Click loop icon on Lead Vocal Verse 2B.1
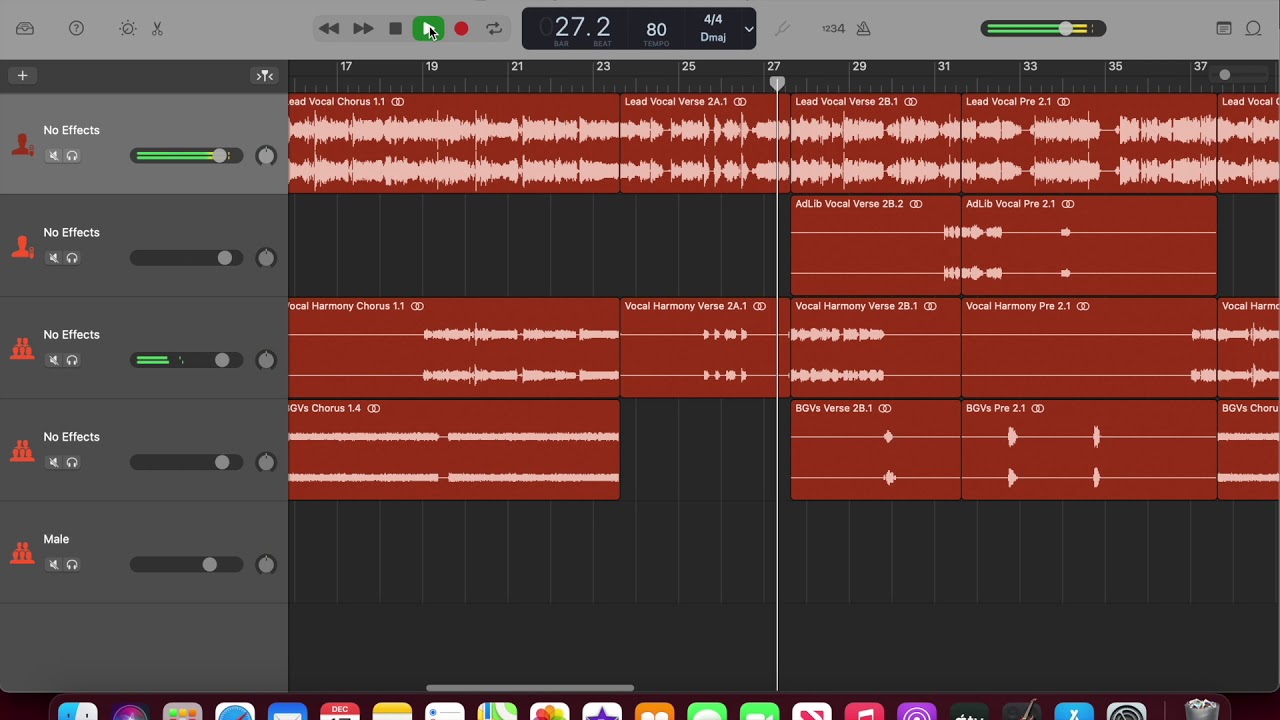The width and height of the screenshot is (1280, 720). click(x=910, y=102)
